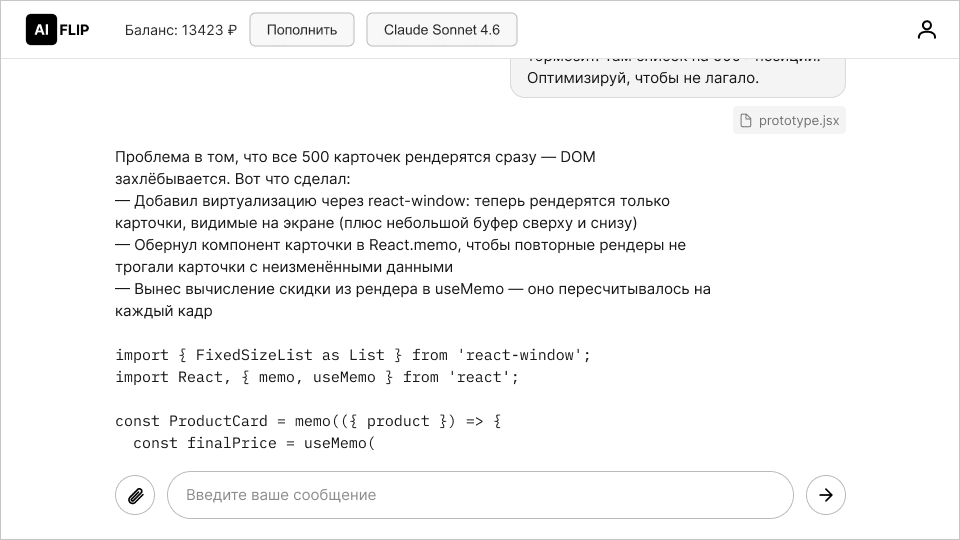Click the bullet mentioning React.memo

pos(400,256)
